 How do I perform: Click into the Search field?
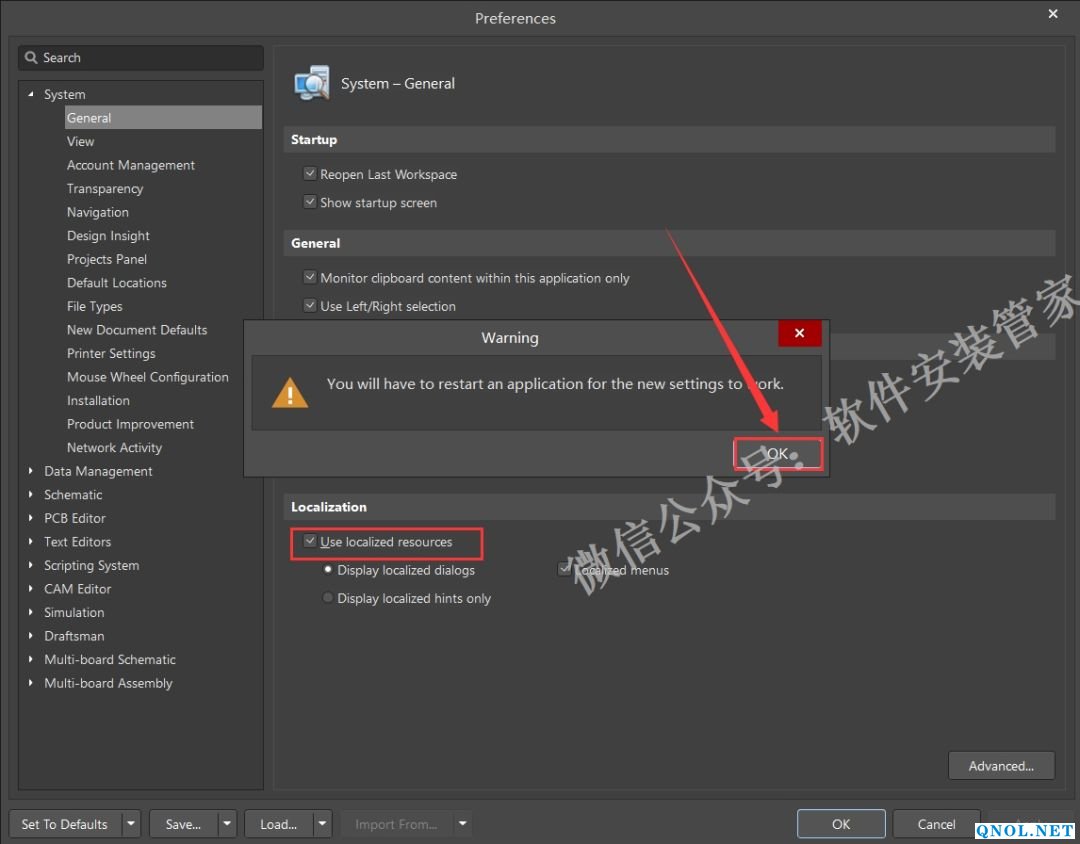[150, 58]
